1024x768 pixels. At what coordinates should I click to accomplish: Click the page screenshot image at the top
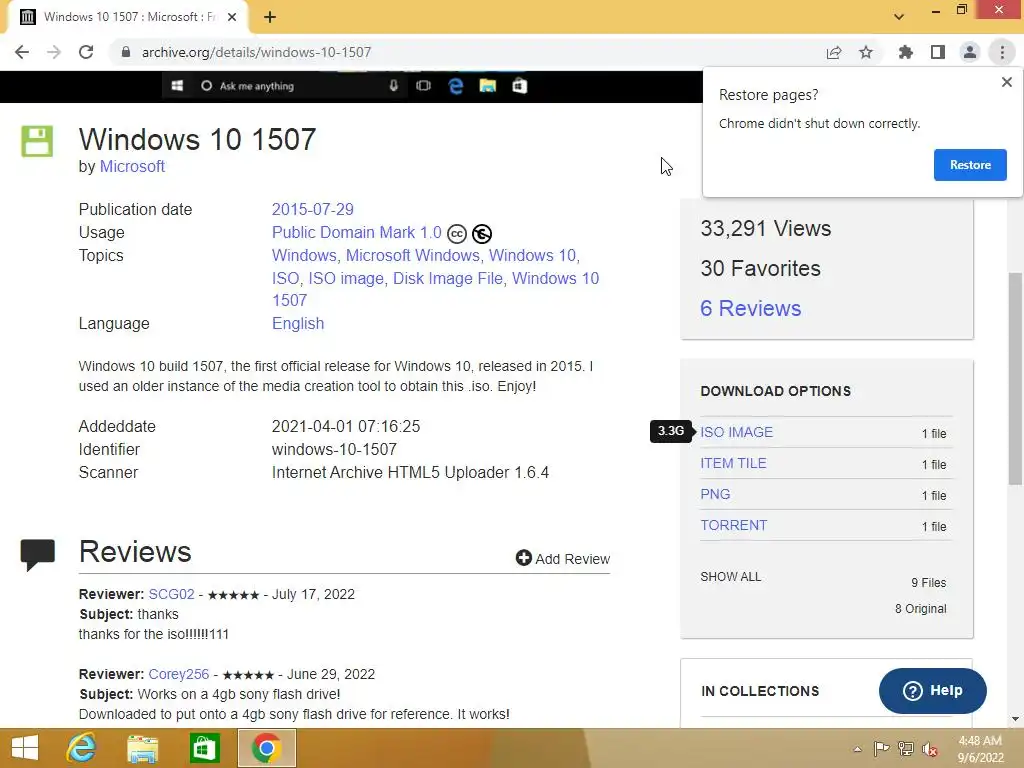click(351, 86)
